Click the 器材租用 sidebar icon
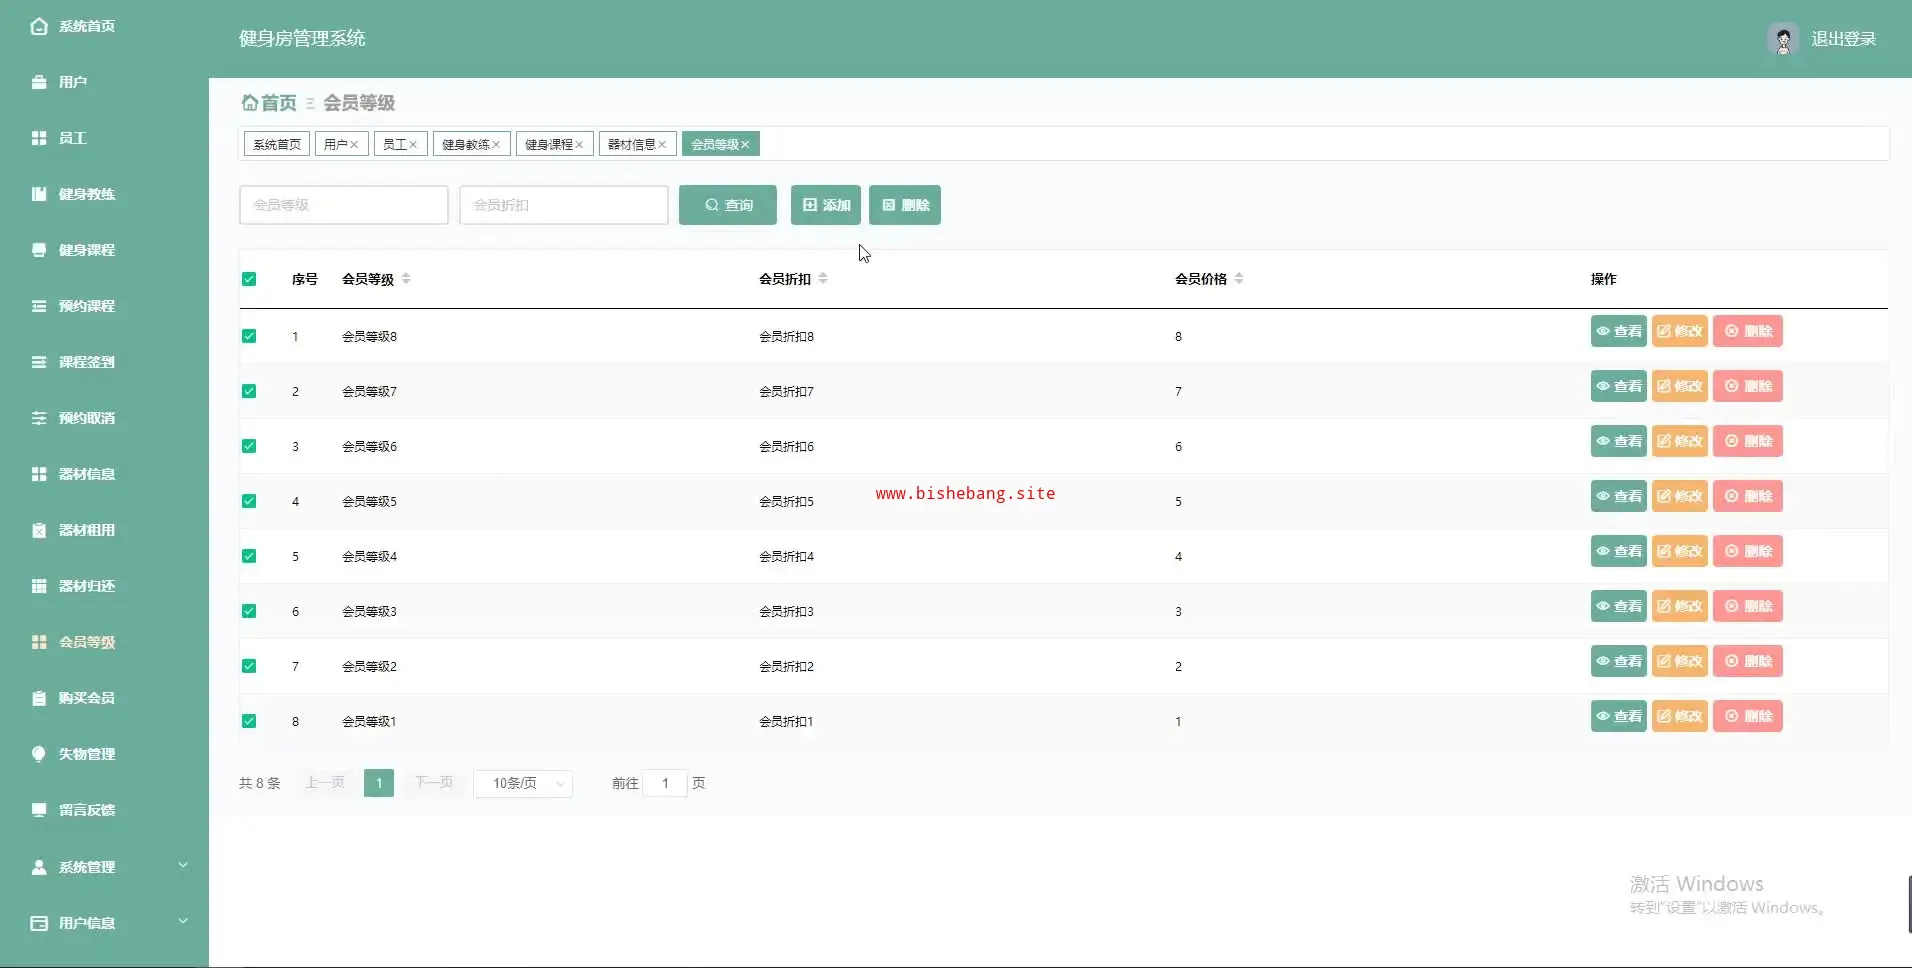The image size is (1912, 968). (39, 530)
